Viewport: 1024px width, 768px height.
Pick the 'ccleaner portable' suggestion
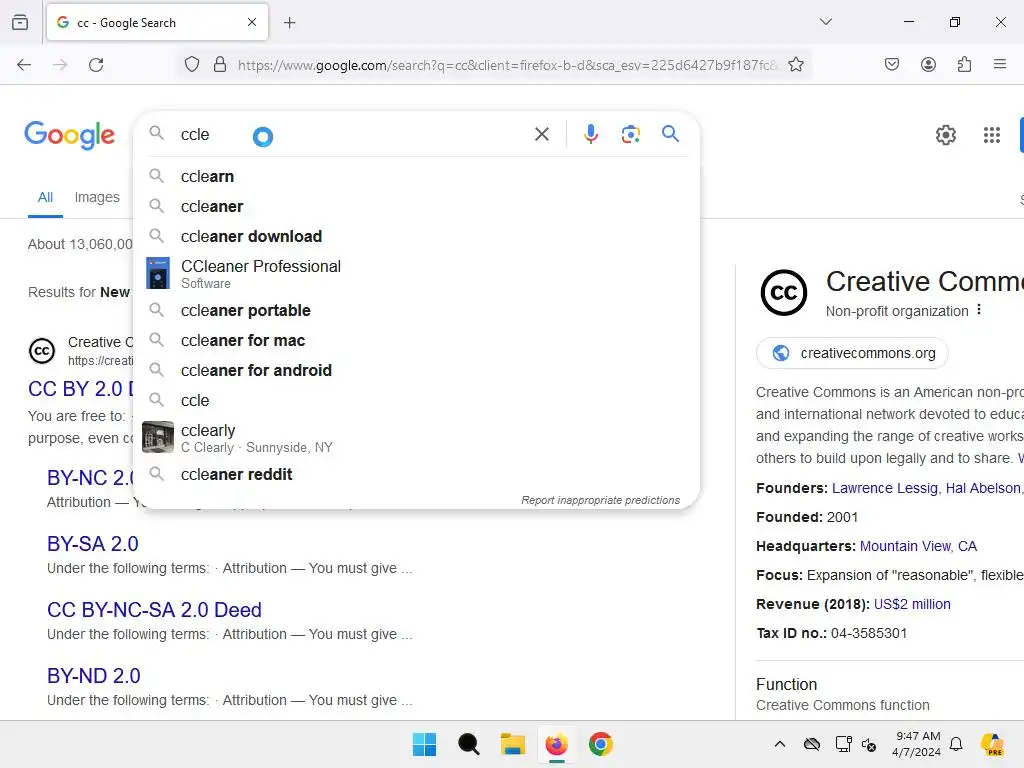417,310
